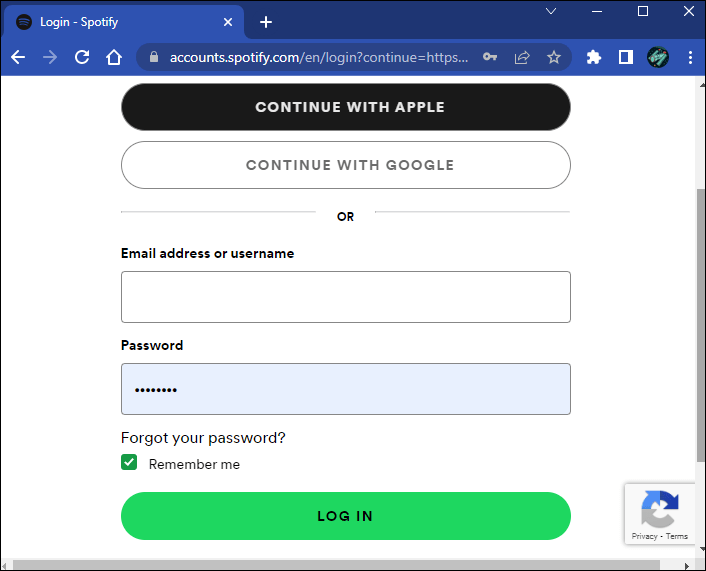
Task: Click Continue with Google button
Action: [346, 165]
